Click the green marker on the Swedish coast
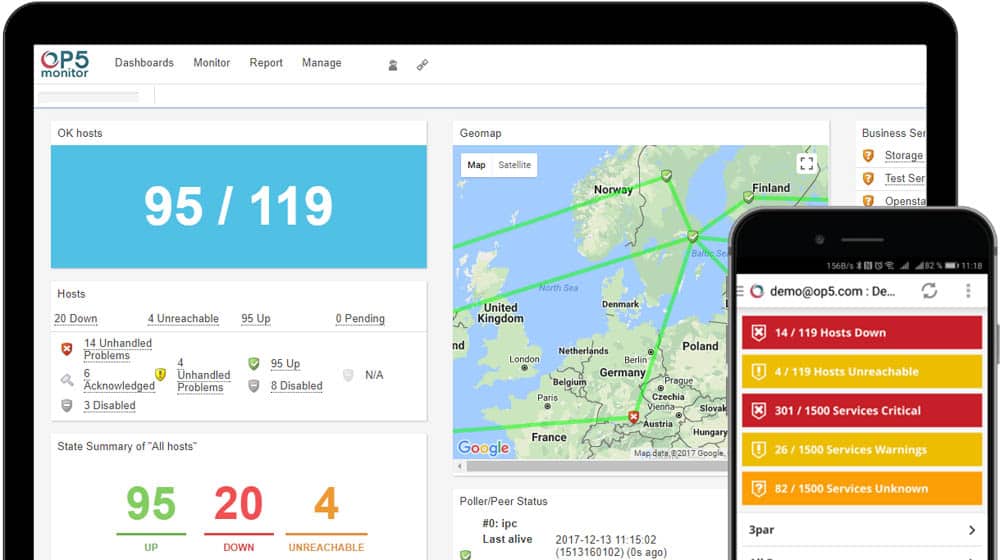The width and height of the screenshot is (1000, 560). [x=693, y=236]
